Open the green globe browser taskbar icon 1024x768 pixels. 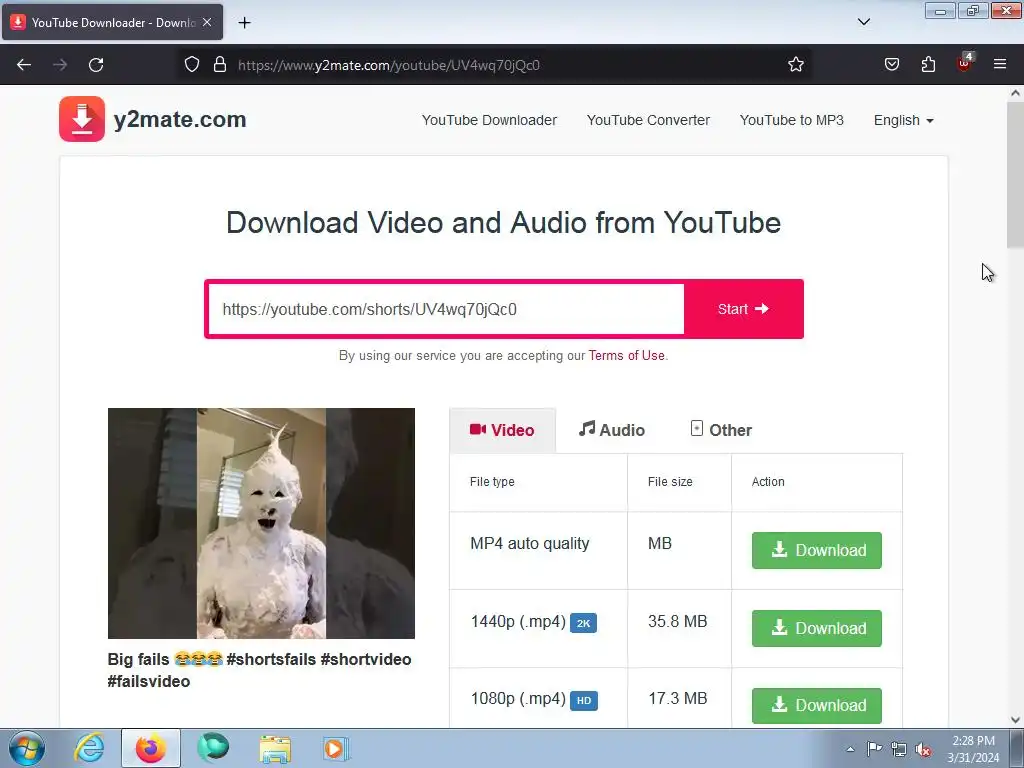(213, 748)
